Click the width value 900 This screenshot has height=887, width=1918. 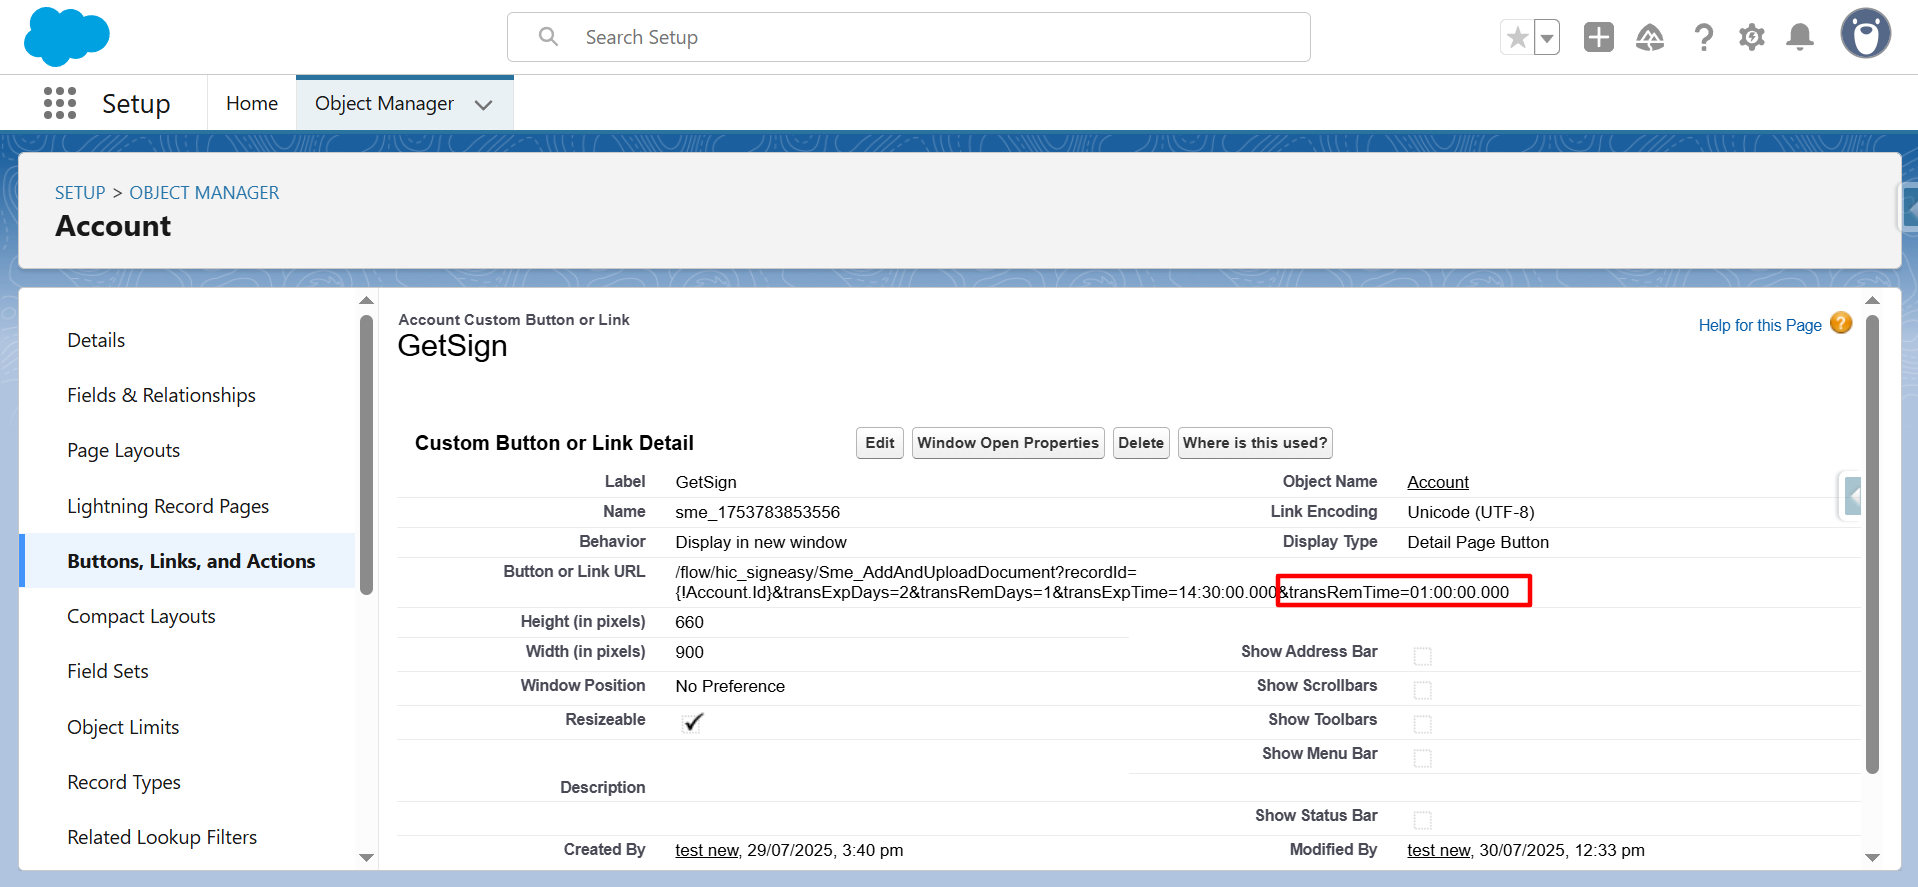(x=689, y=652)
